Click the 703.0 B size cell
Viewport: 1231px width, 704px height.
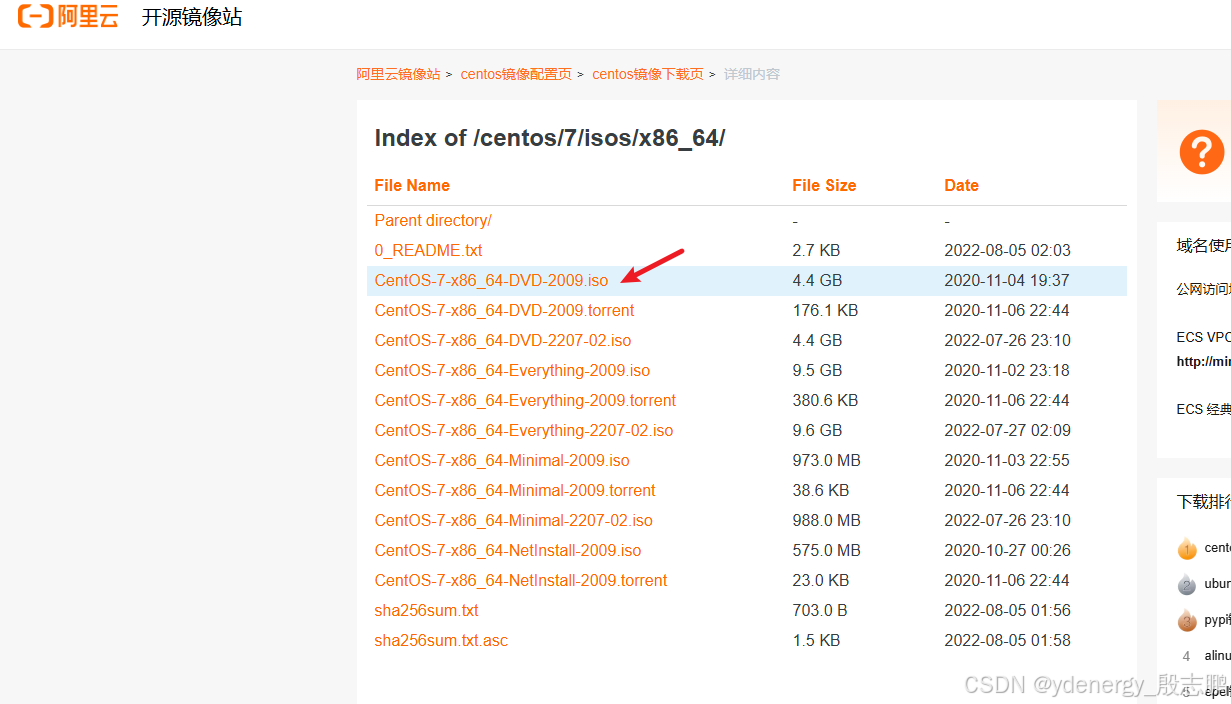820,610
